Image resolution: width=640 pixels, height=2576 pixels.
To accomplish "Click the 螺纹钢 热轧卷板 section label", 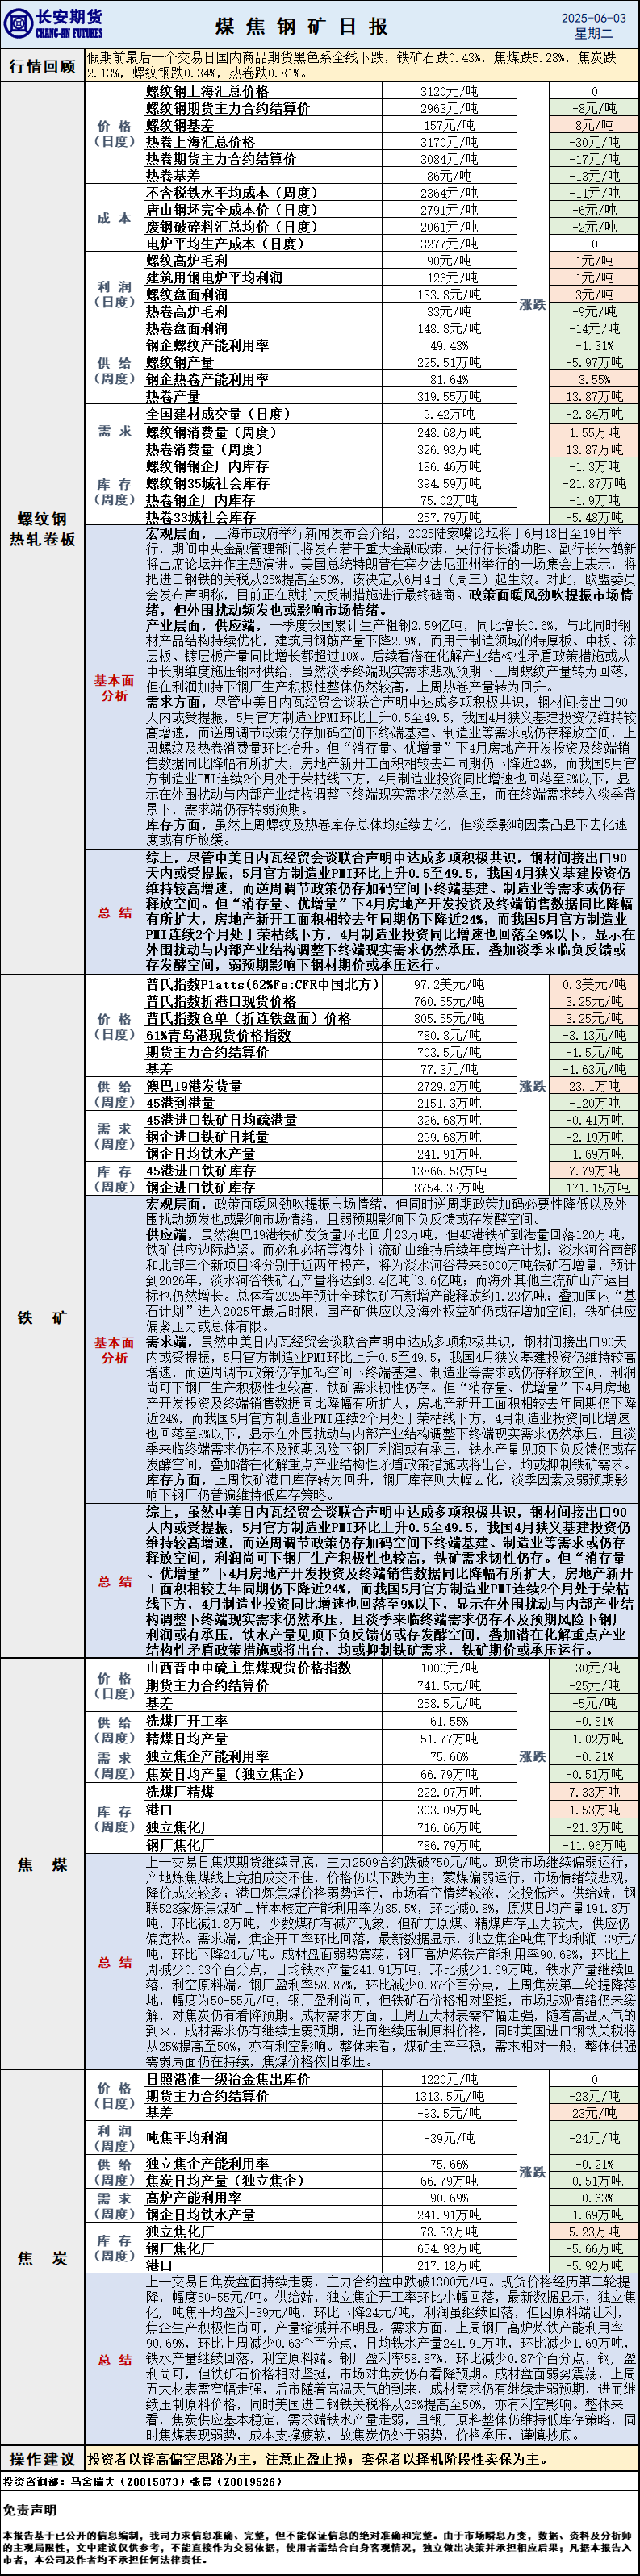I will pos(42,529).
